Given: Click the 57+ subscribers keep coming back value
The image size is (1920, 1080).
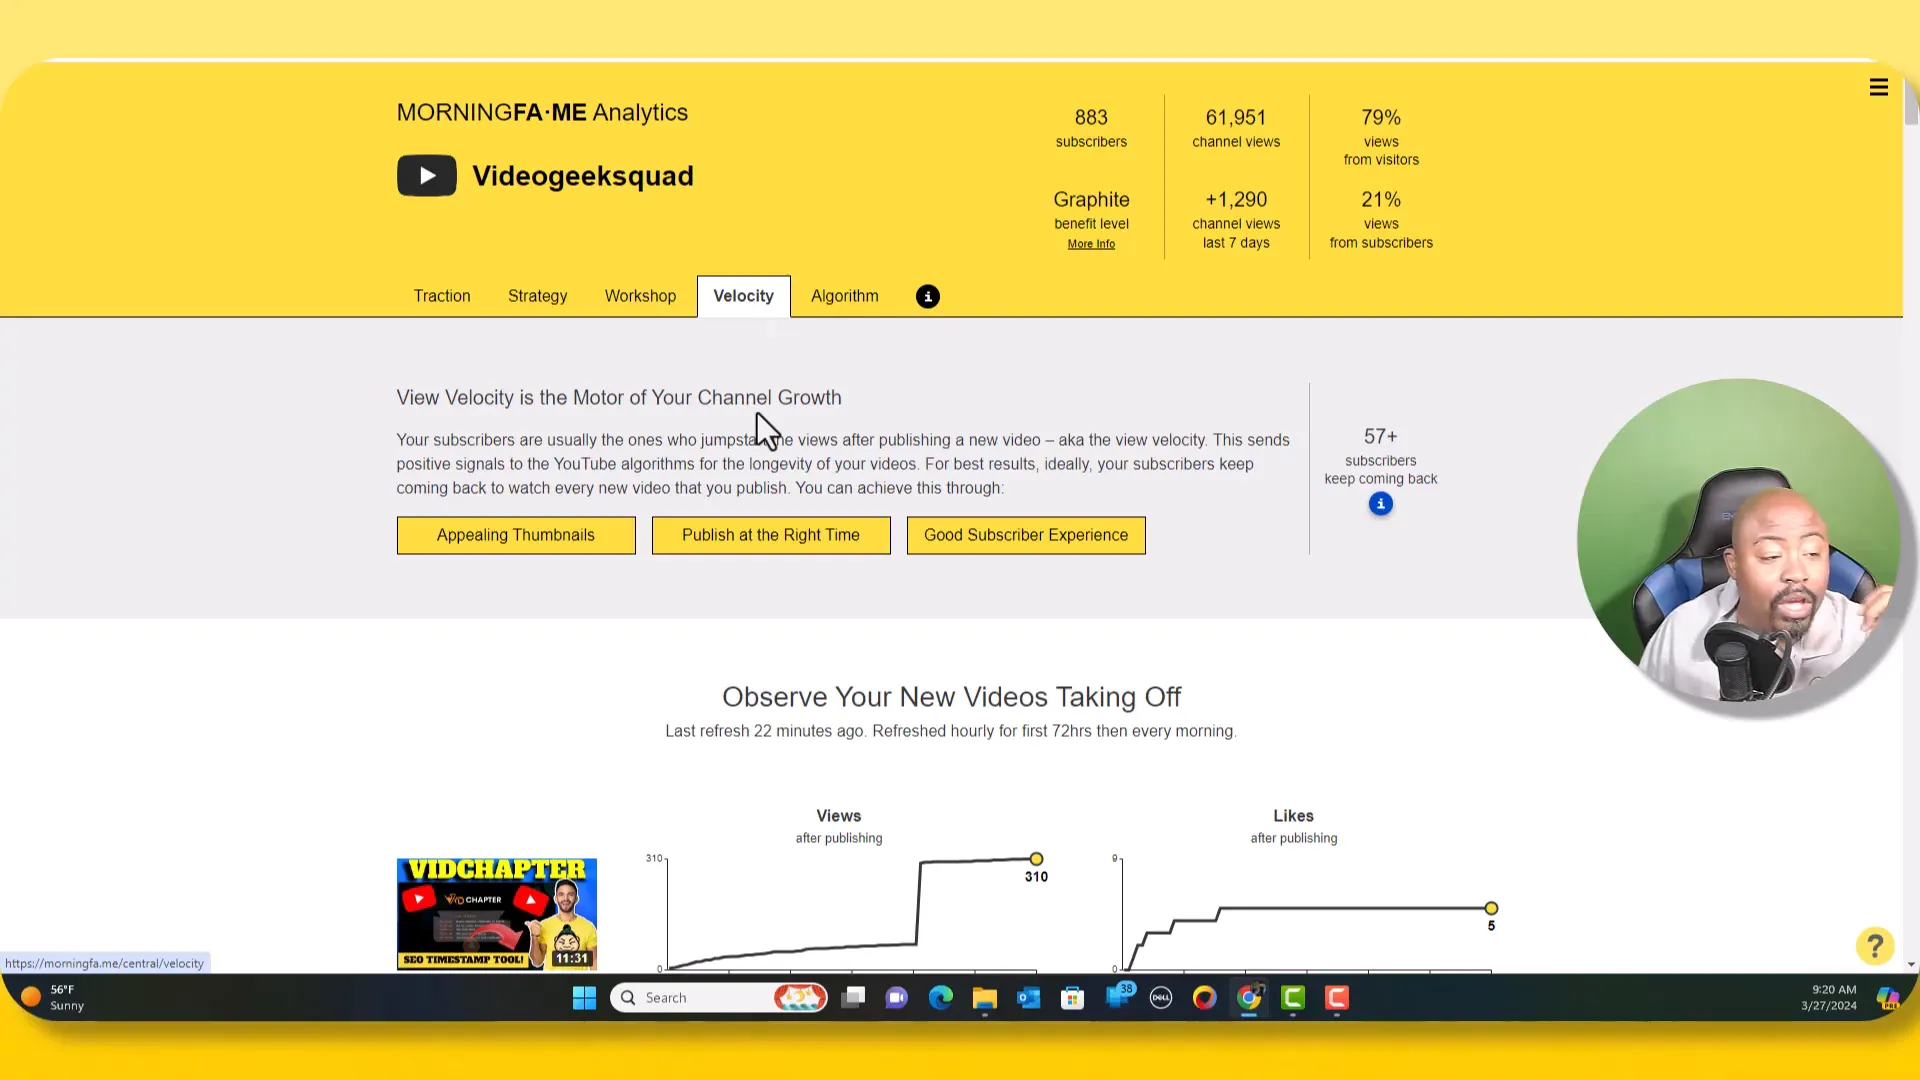Looking at the screenshot, I should (x=1380, y=437).
